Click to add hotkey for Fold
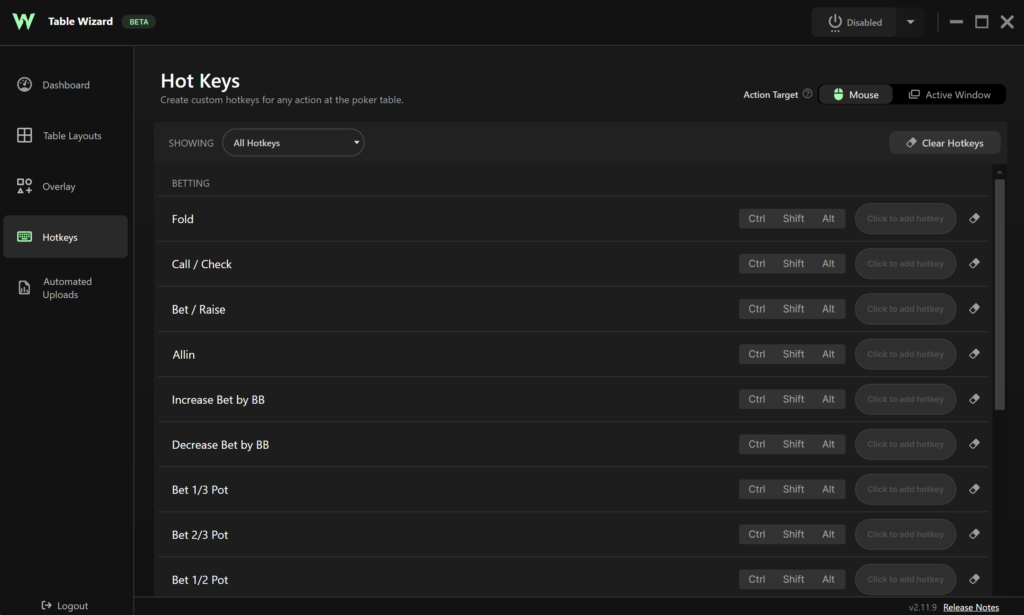The image size is (1024, 615). 905,219
